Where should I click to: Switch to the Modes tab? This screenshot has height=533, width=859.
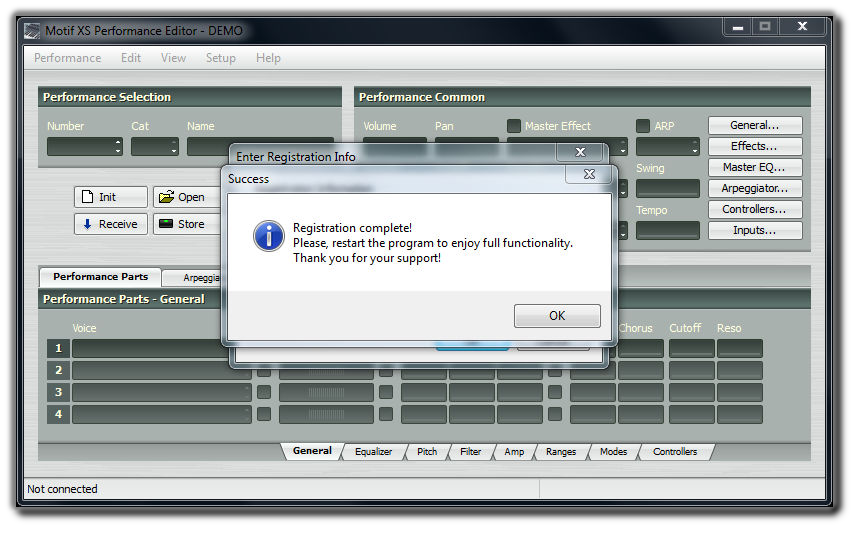(613, 452)
